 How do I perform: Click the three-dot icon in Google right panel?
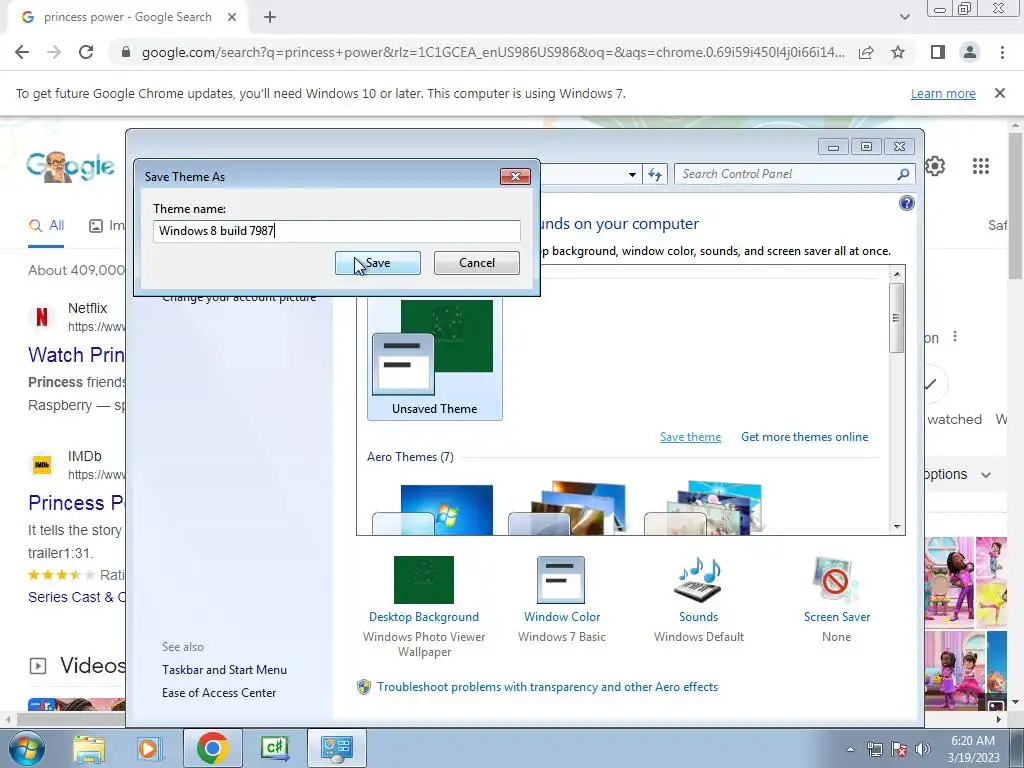point(955,337)
